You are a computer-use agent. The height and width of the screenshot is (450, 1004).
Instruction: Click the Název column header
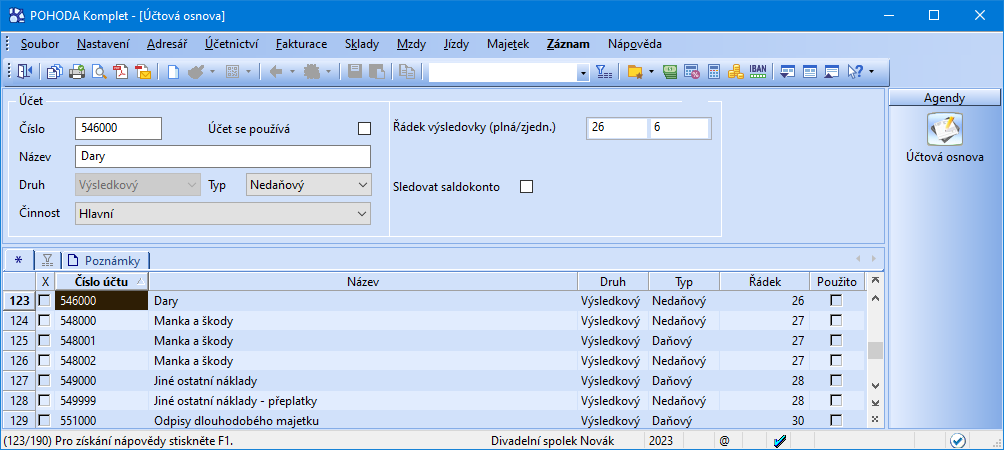[x=363, y=282]
